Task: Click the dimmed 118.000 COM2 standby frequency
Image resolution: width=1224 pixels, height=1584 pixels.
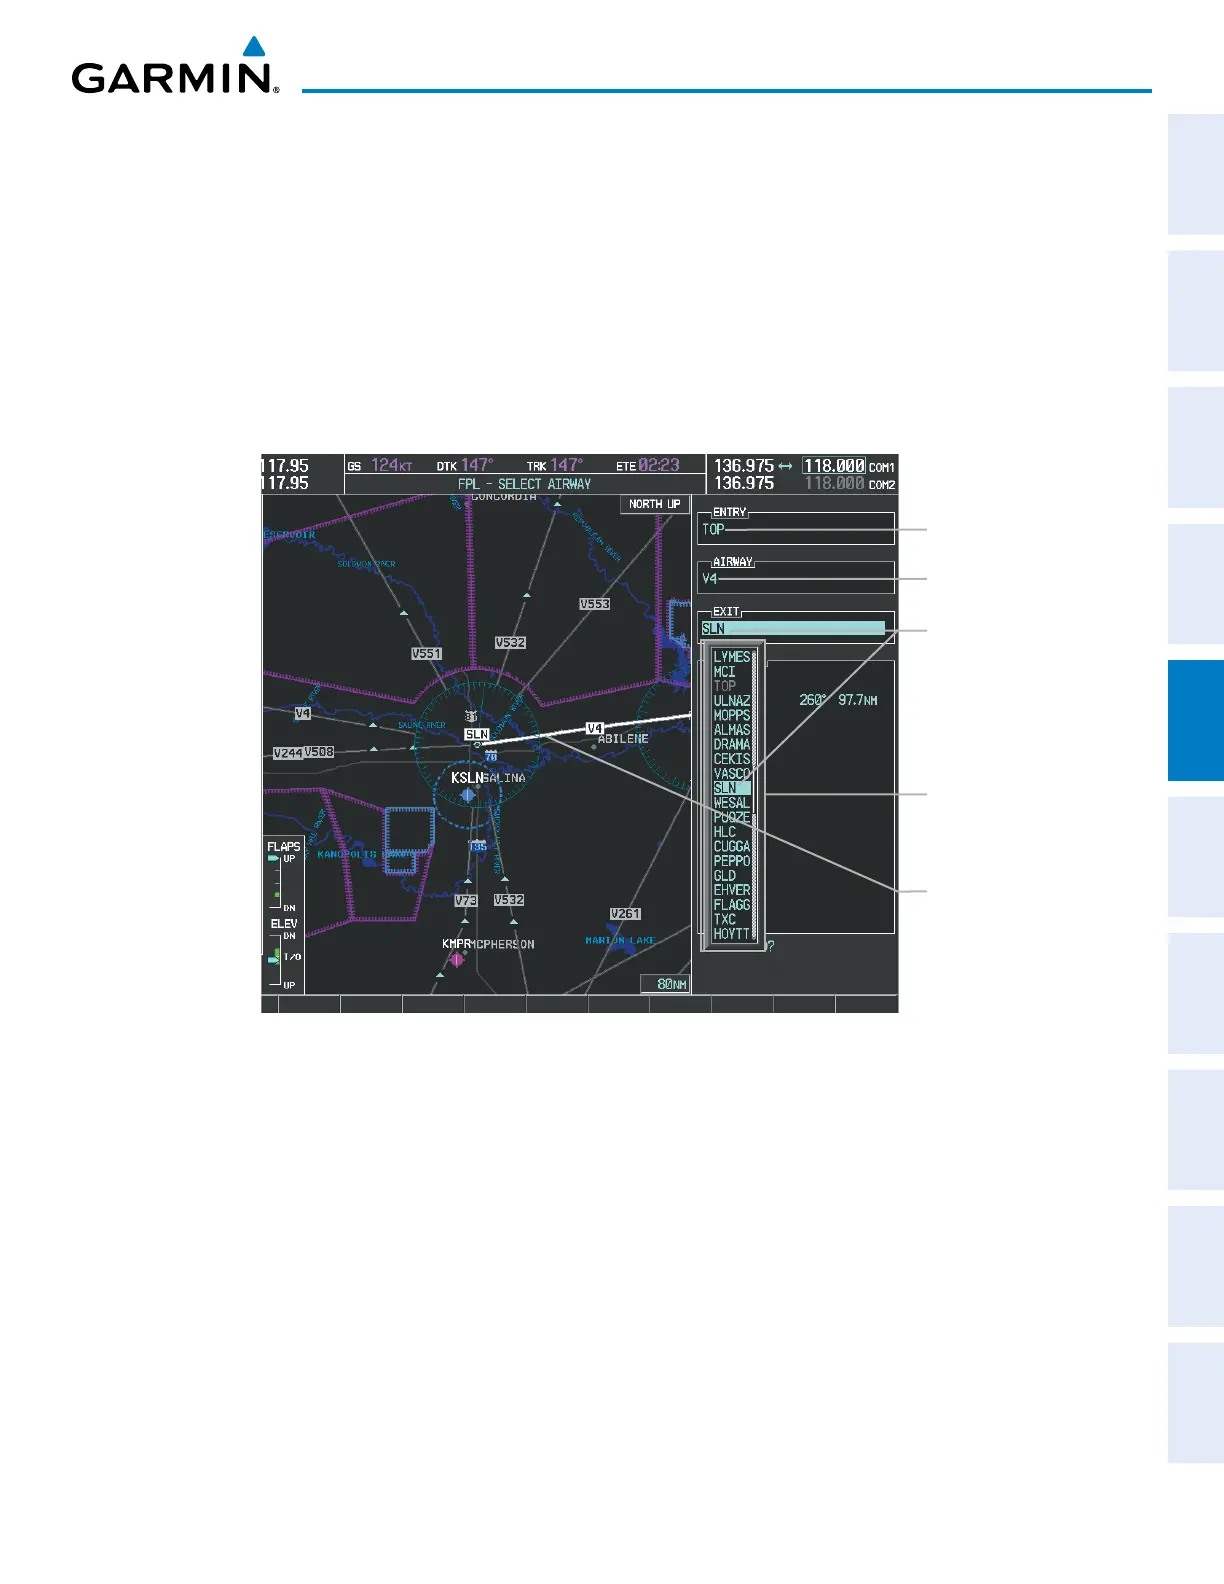Action: click(834, 483)
